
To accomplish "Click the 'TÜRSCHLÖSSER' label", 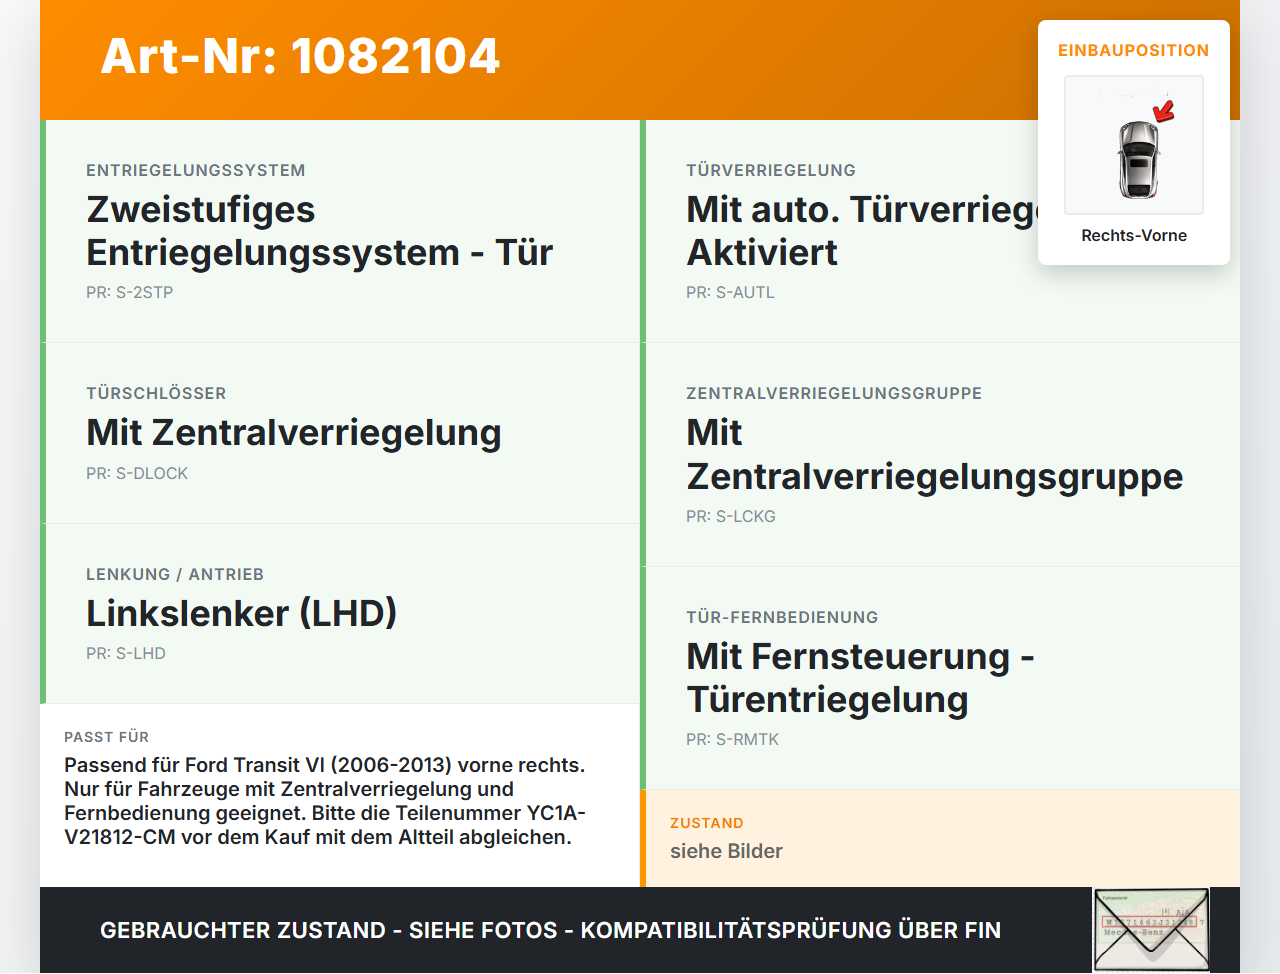I will pyautogui.click(x=156, y=393).
